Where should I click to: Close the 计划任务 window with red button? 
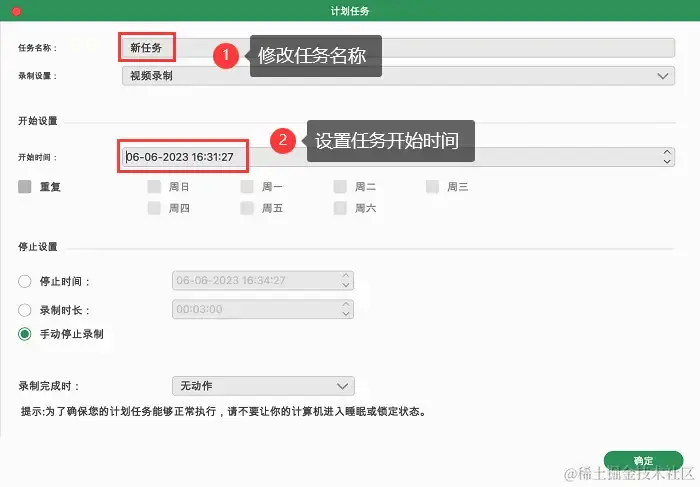pos(17,11)
